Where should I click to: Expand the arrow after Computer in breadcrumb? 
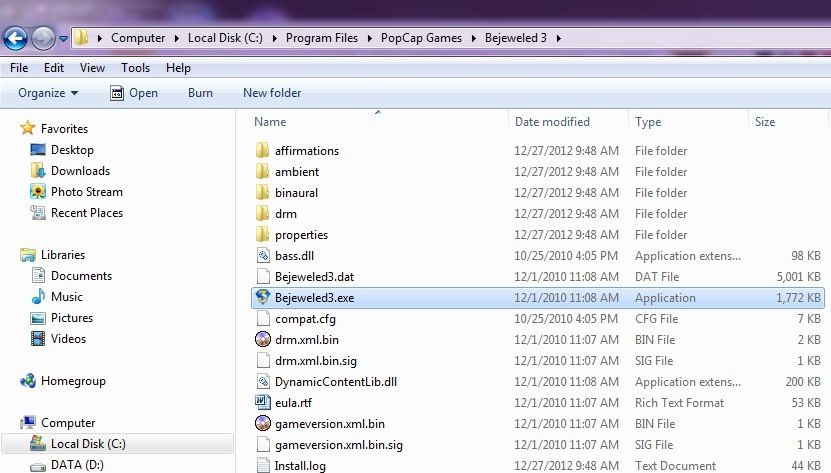(176, 38)
